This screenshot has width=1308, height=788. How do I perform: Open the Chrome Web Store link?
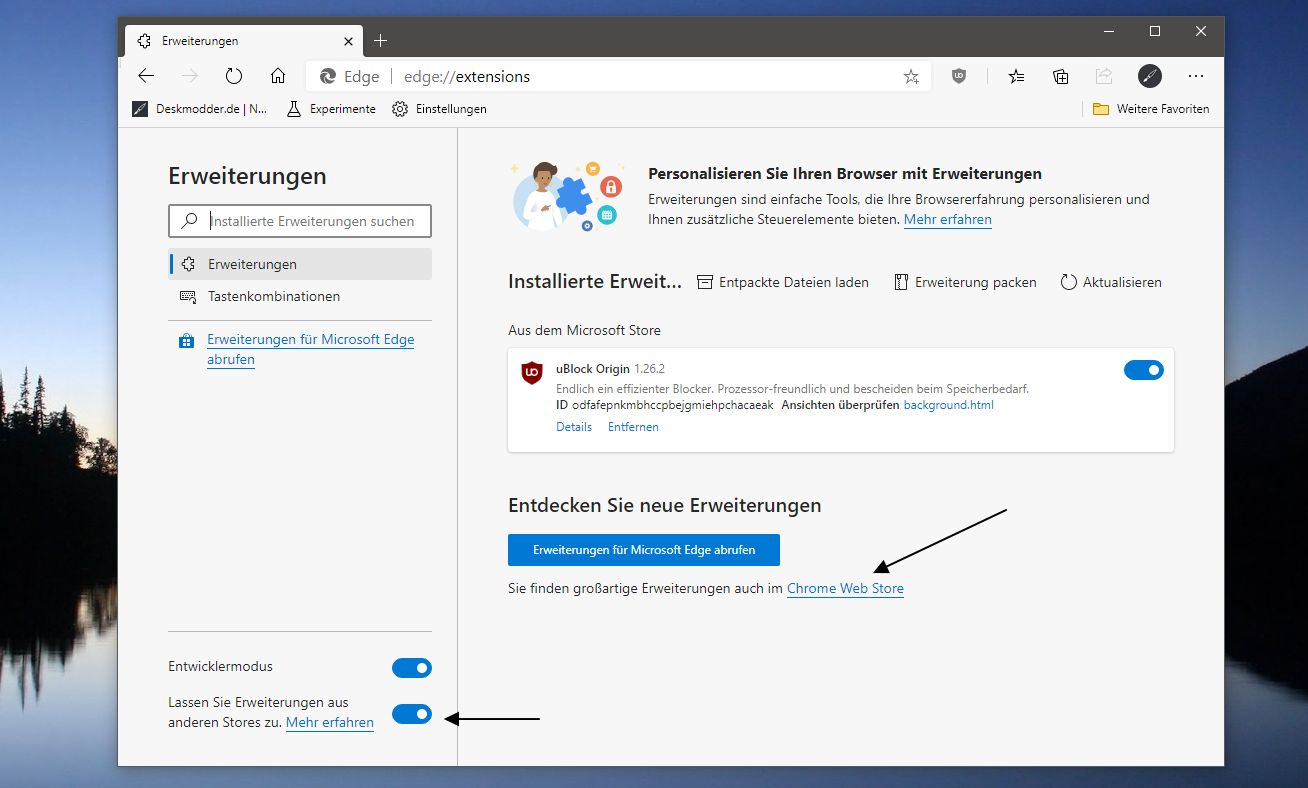845,588
